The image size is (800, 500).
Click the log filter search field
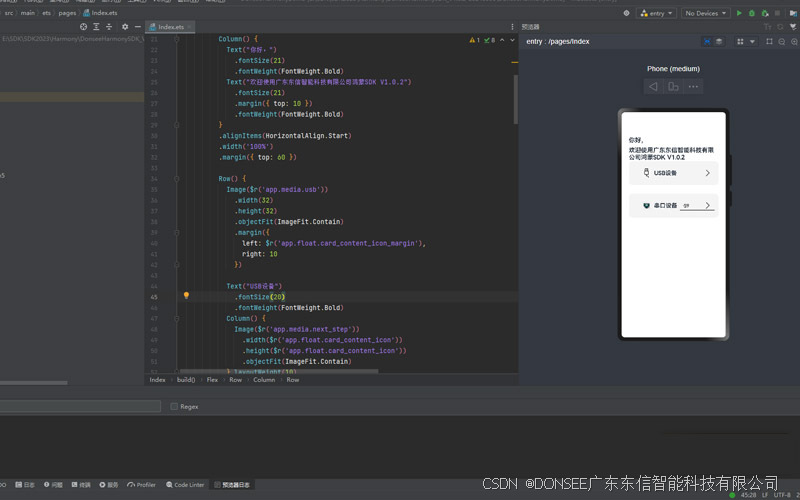click(80, 407)
